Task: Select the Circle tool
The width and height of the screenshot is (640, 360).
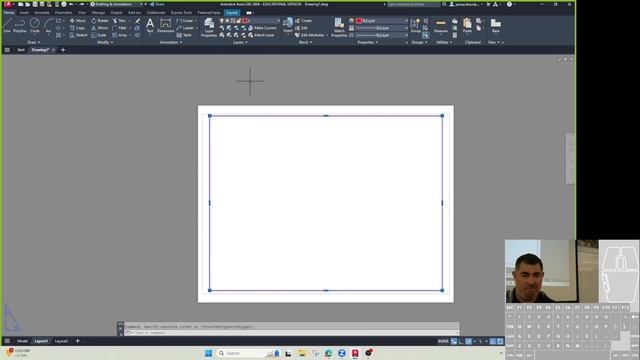Action: point(35,25)
